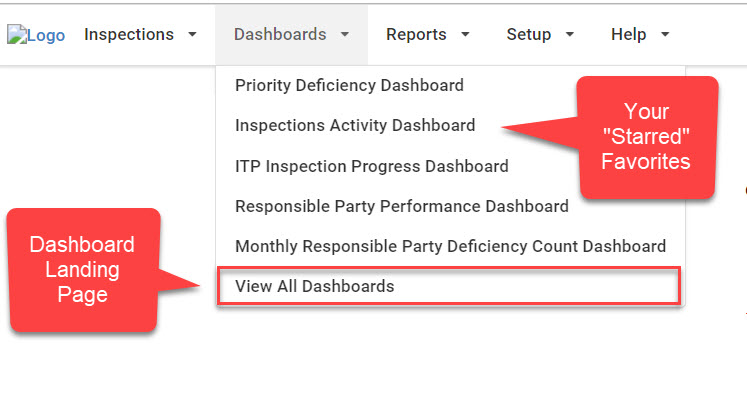The width and height of the screenshot is (747, 394).
Task: Collapse the Dashboards dropdown arrow
Action: point(345,34)
